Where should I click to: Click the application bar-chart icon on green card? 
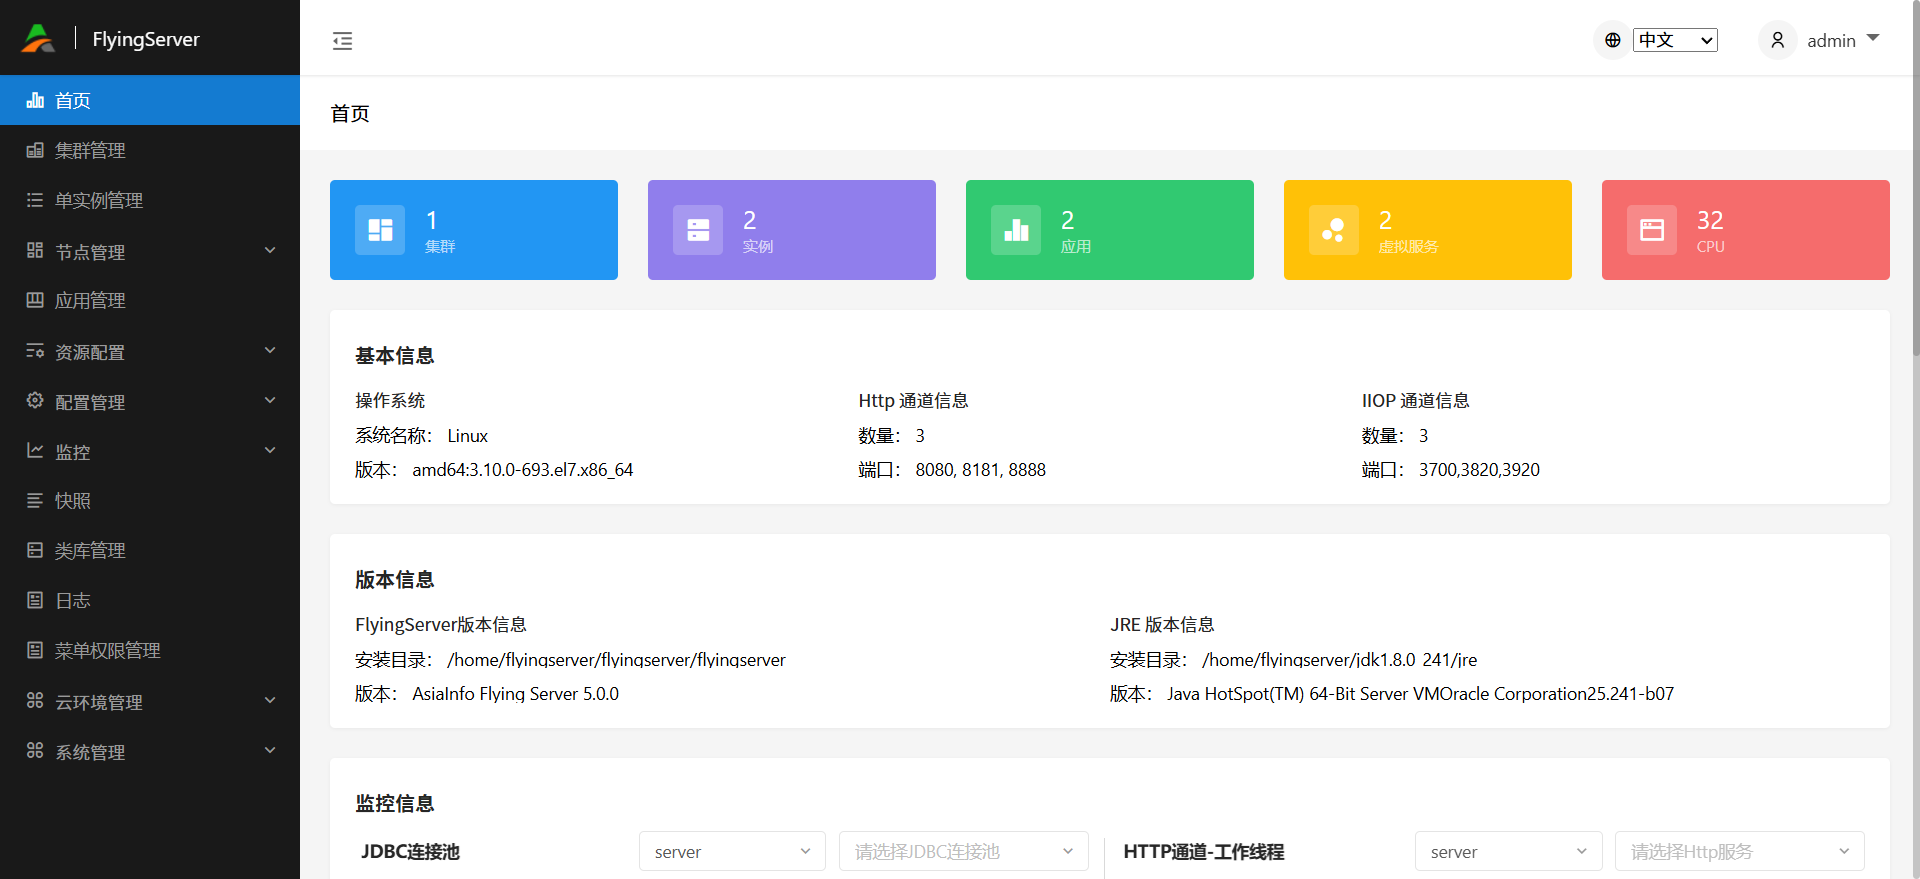pos(1016,230)
